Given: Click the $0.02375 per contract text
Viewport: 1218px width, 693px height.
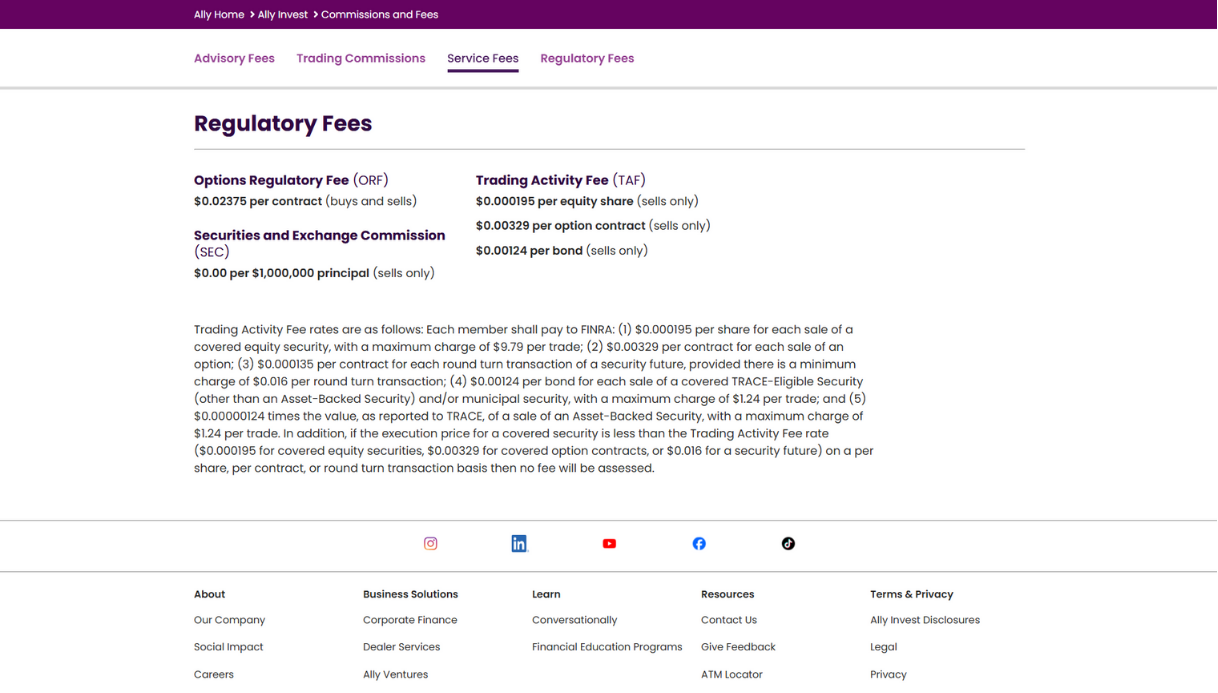Looking at the screenshot, I should coord(258,201).
